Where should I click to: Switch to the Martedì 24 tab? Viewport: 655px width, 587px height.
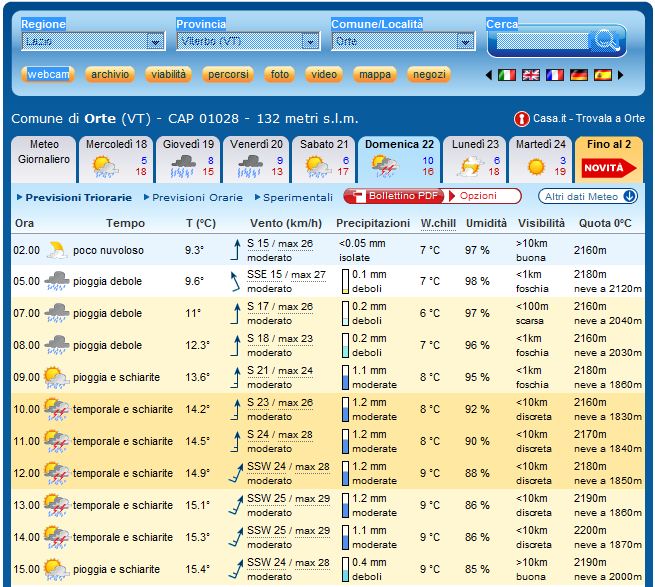tap(541, 159)
